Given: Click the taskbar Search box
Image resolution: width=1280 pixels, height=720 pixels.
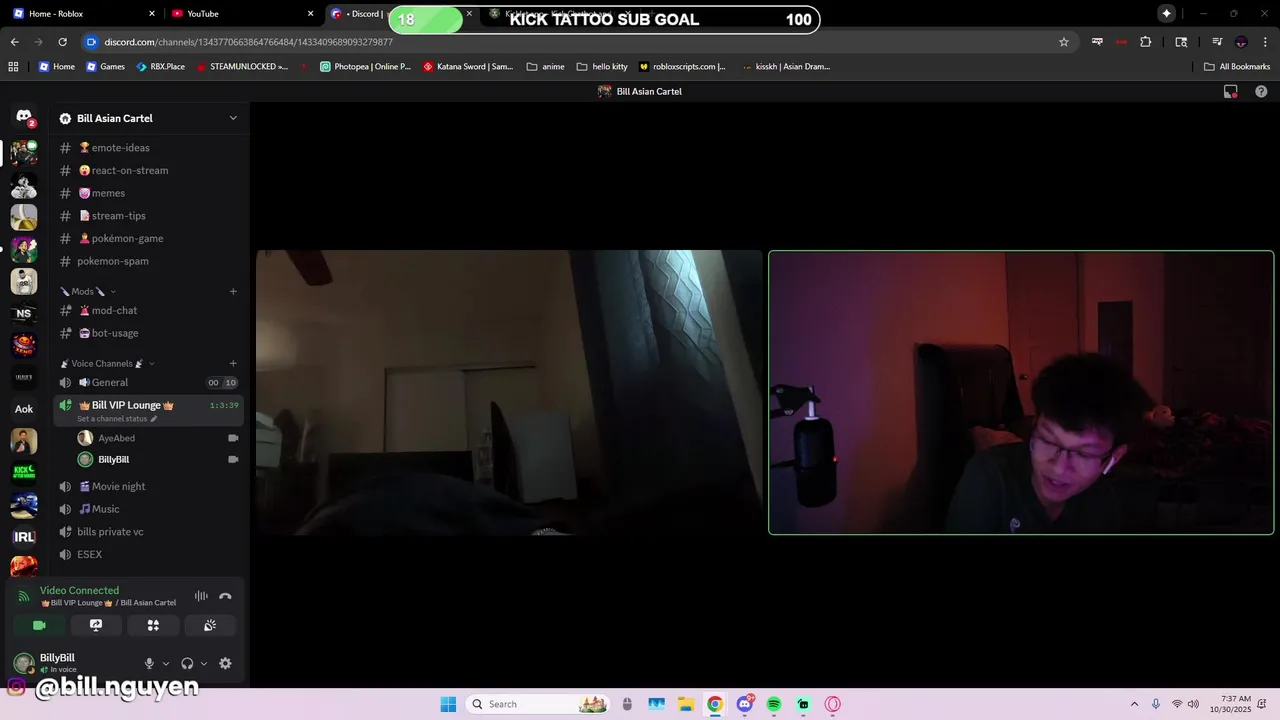Looking at the screenshot, I should 538,704.
